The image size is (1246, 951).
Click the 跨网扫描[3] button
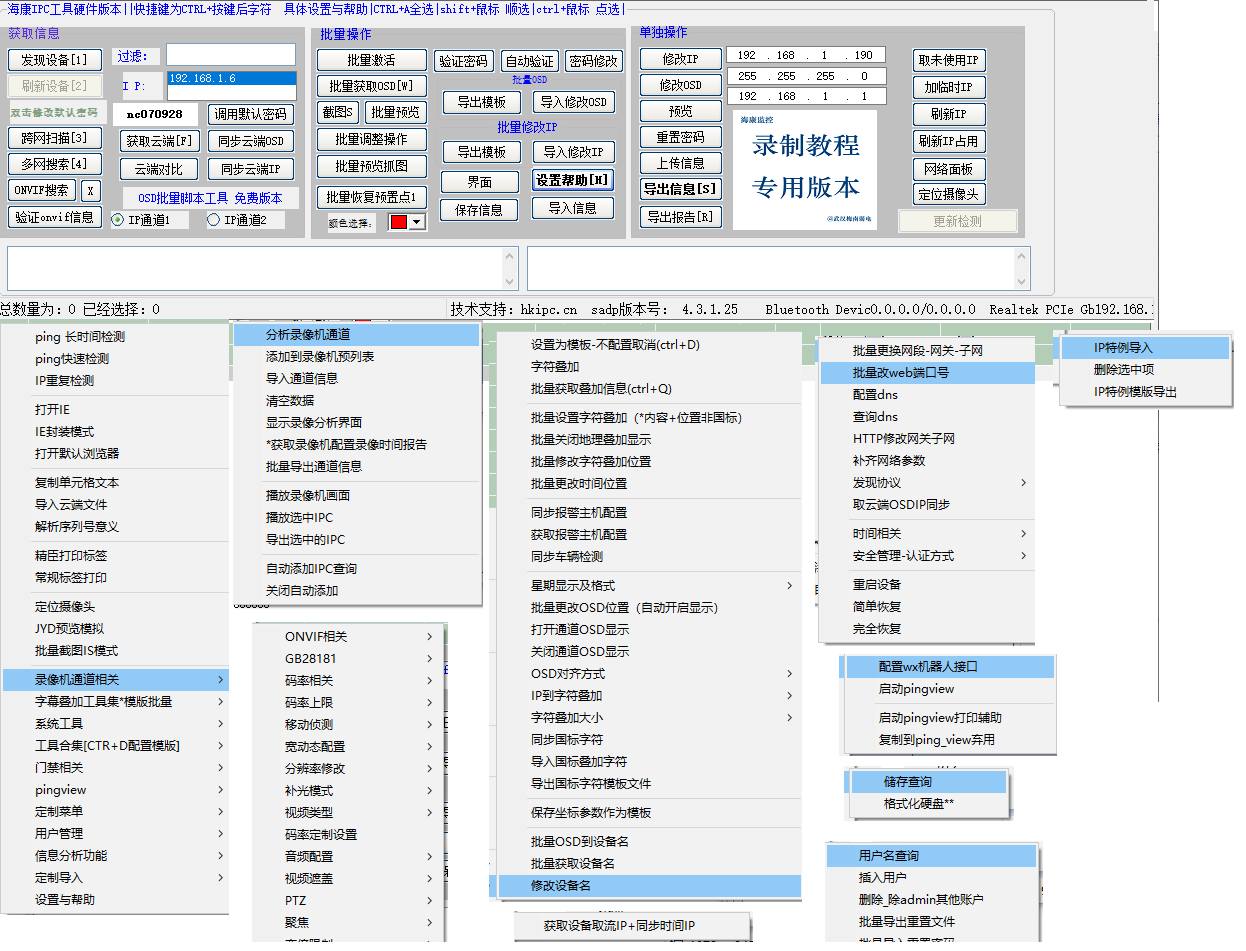[55, 138]
